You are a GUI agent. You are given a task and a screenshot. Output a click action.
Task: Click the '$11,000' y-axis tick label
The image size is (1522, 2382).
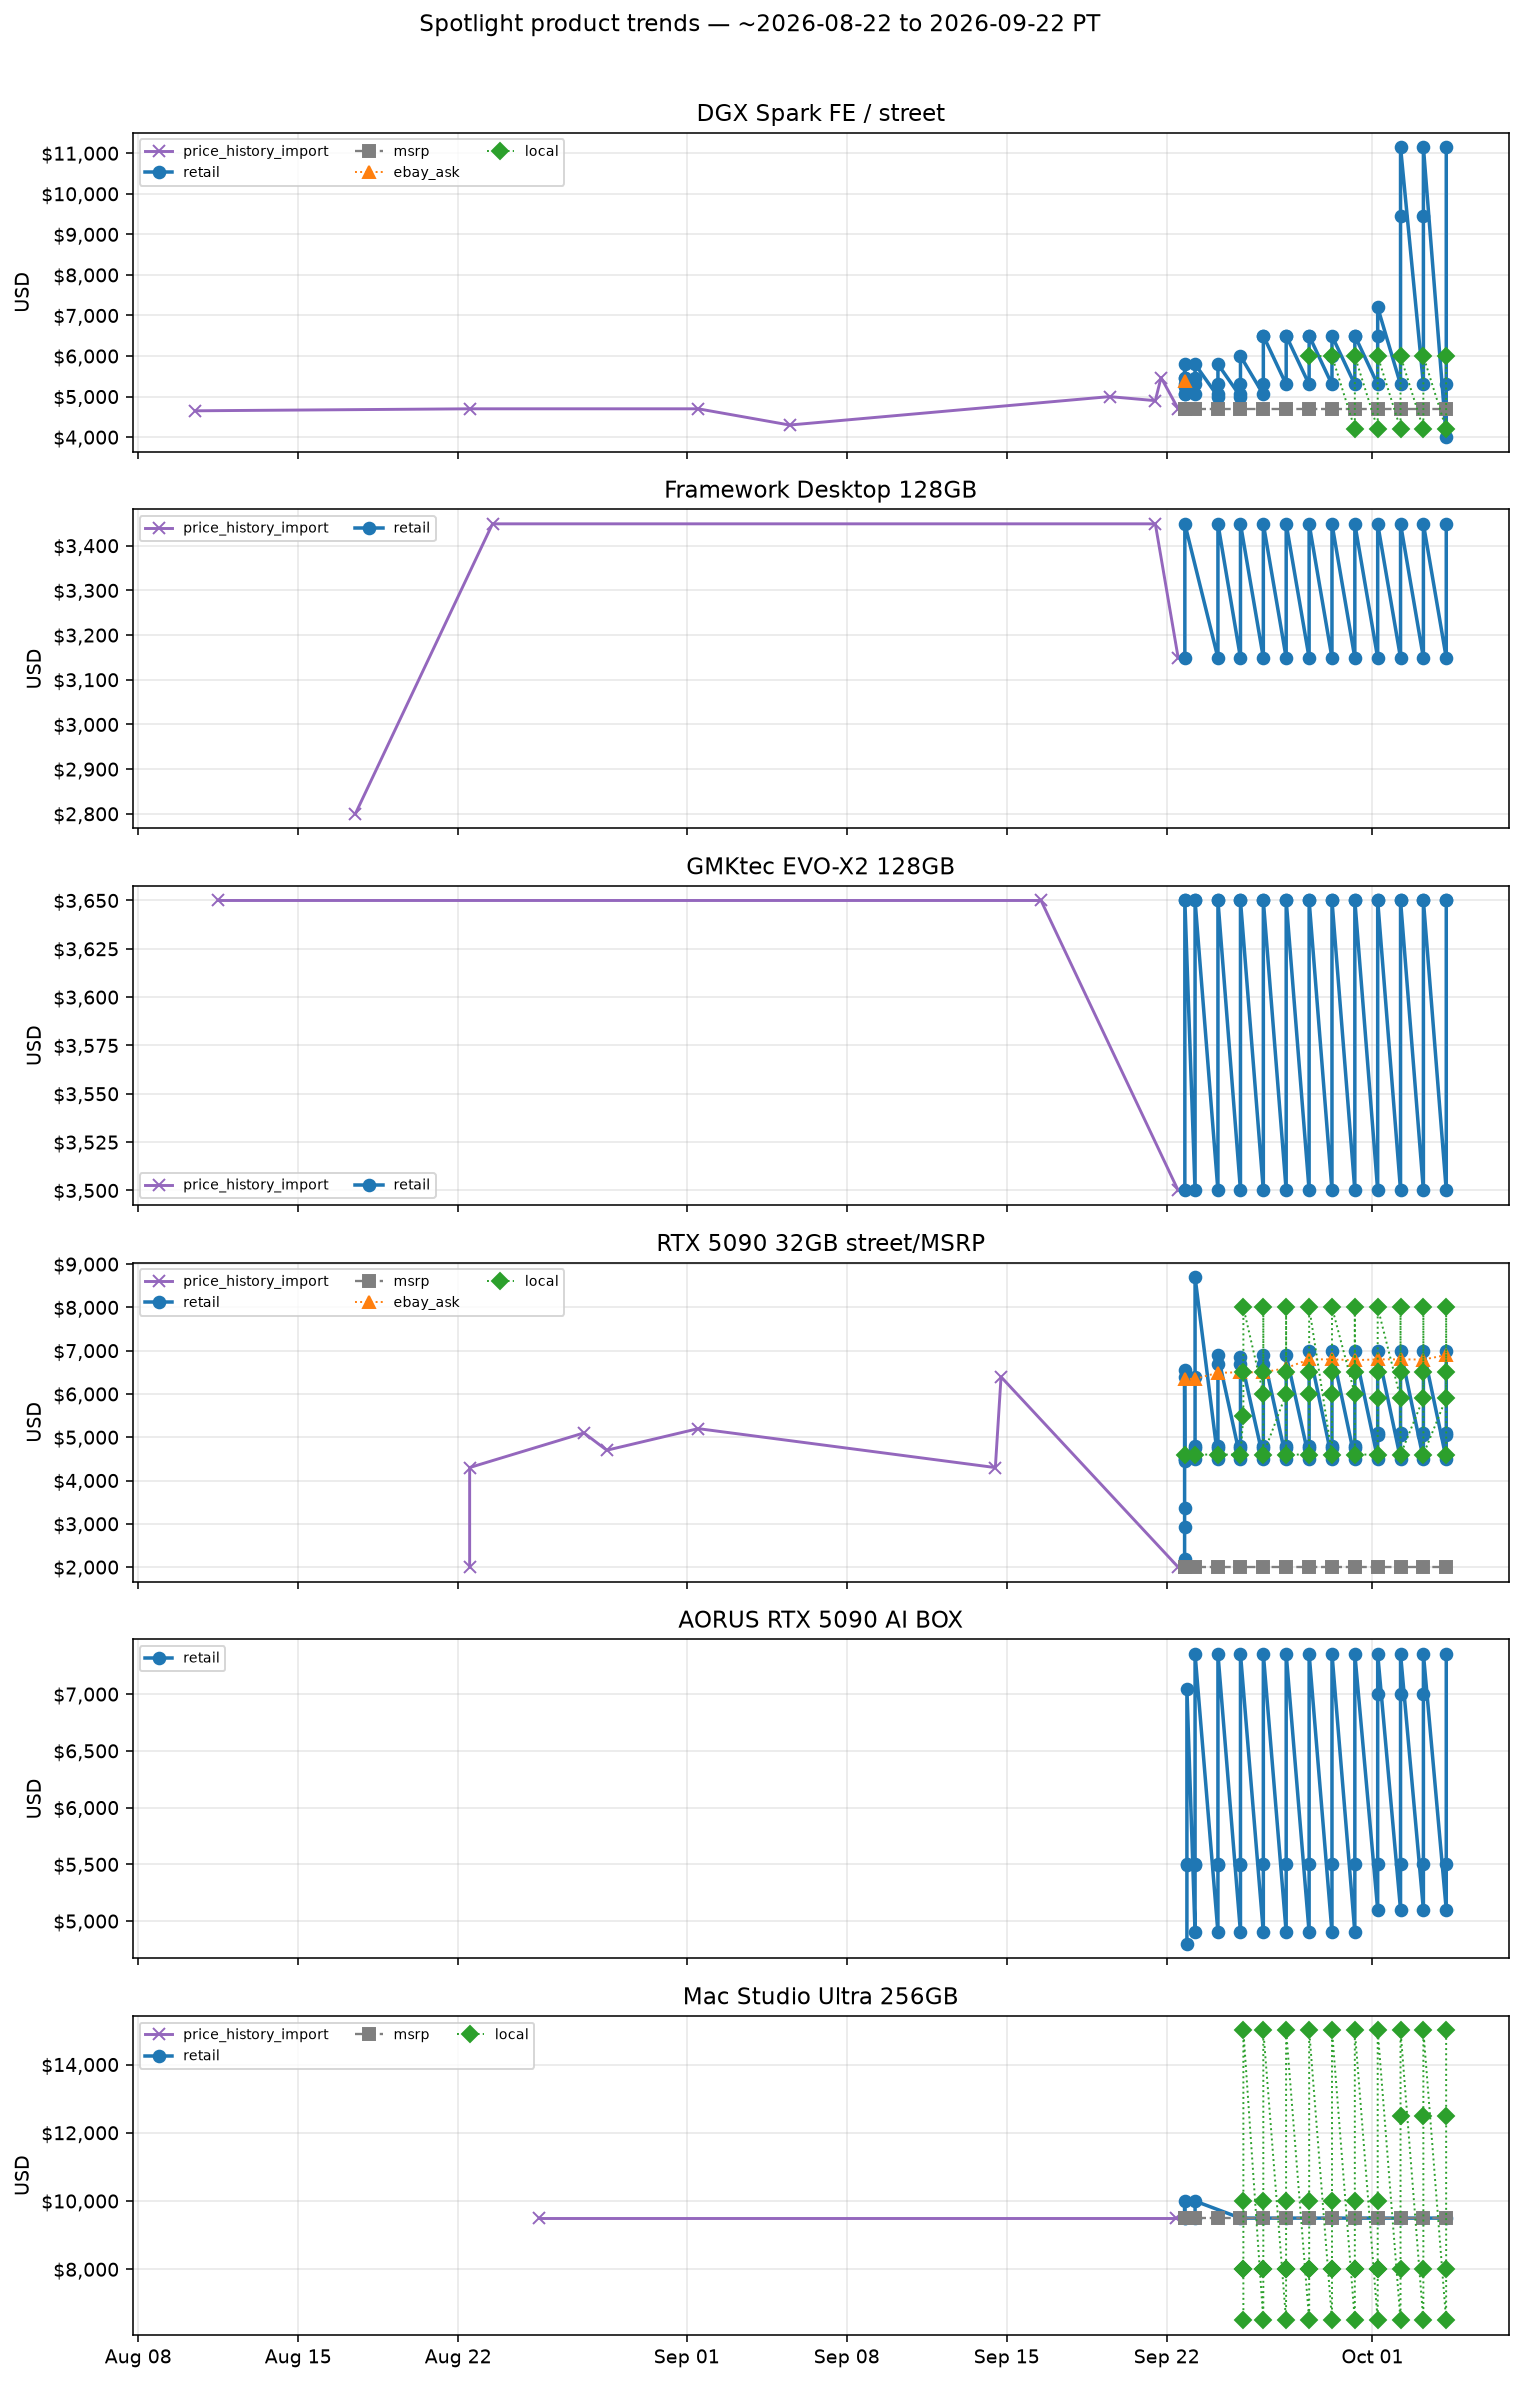point(80,153)
